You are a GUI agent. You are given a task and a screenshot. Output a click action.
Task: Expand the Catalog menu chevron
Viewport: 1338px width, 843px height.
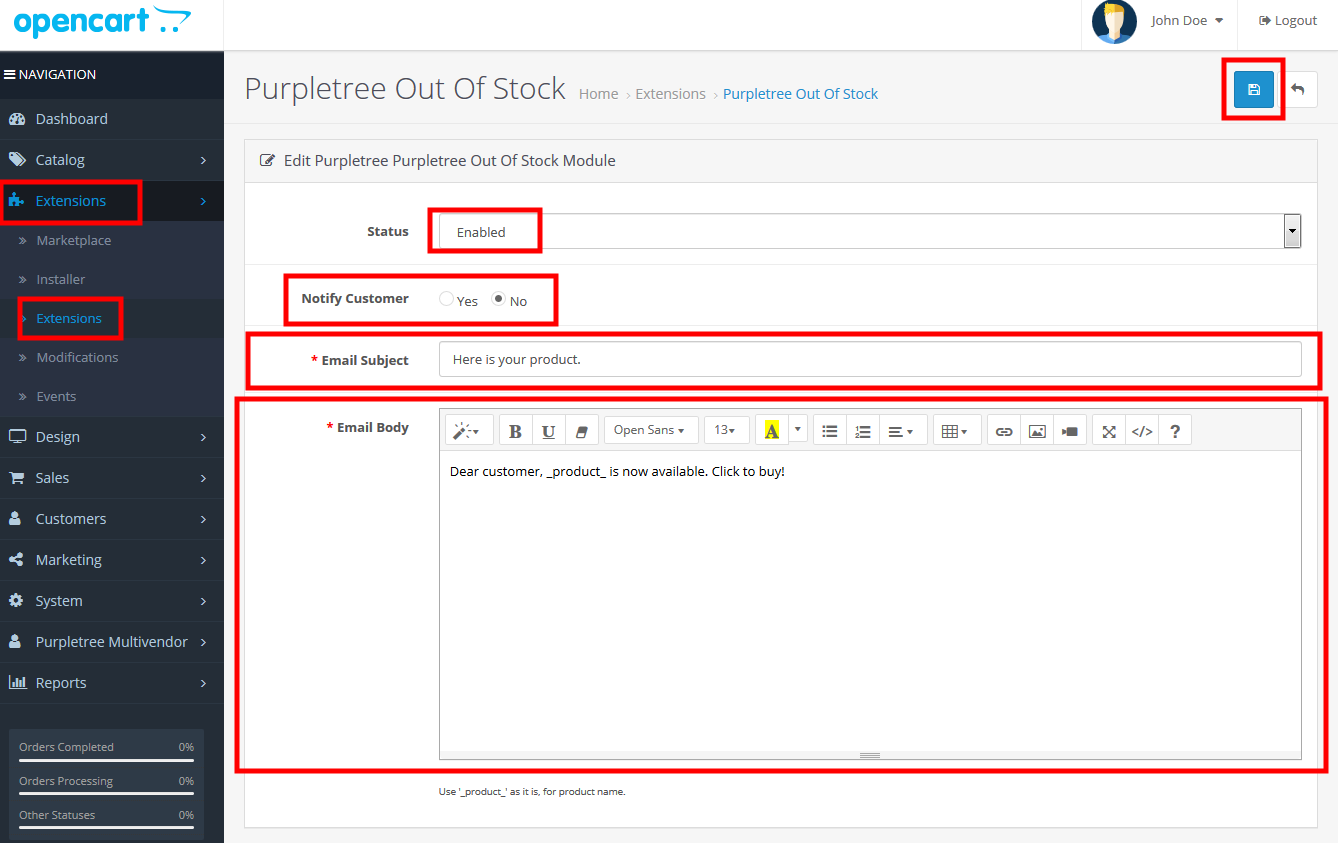(x=203, y=160)
